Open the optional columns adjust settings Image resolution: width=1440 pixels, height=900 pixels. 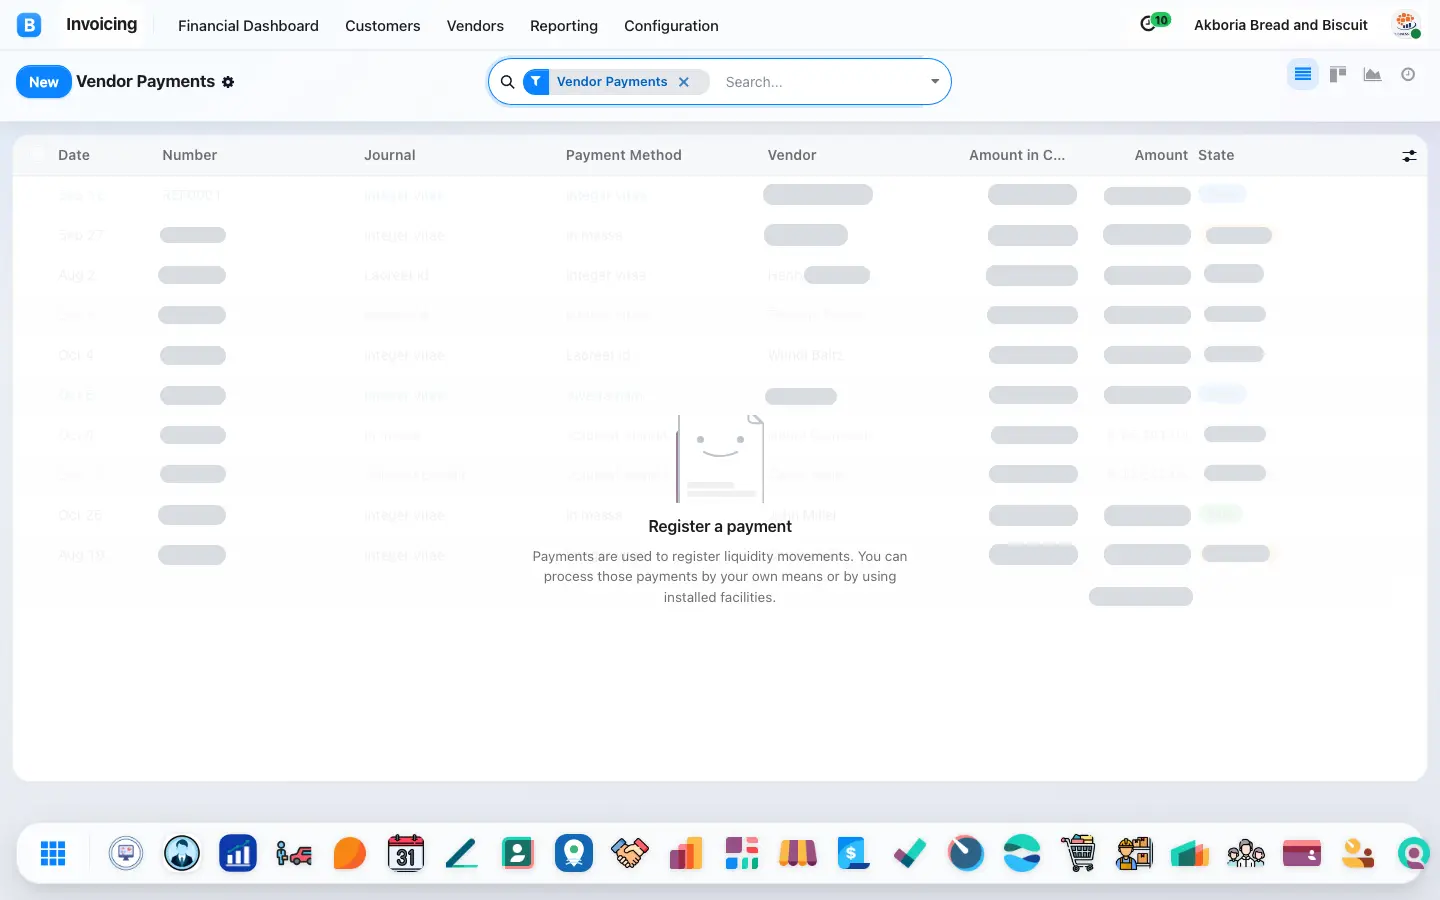point(1409,156)
